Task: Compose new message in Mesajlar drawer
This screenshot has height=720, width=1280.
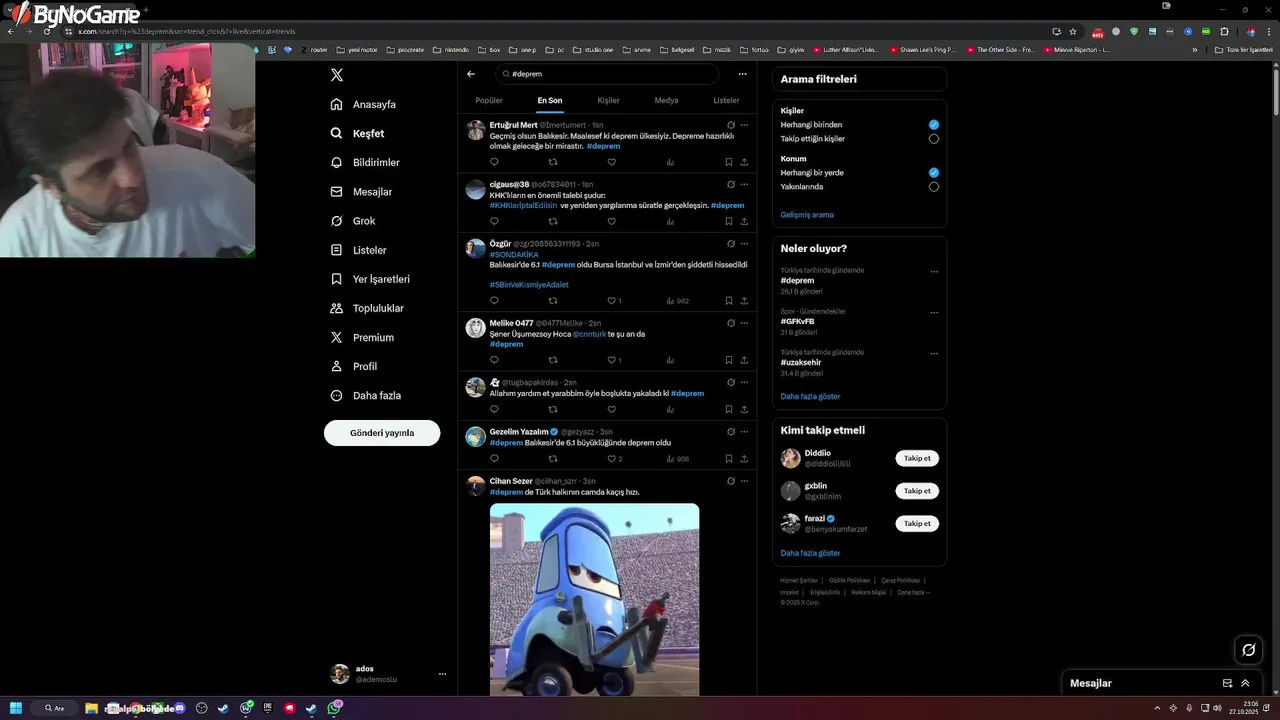Action: 1227,683
